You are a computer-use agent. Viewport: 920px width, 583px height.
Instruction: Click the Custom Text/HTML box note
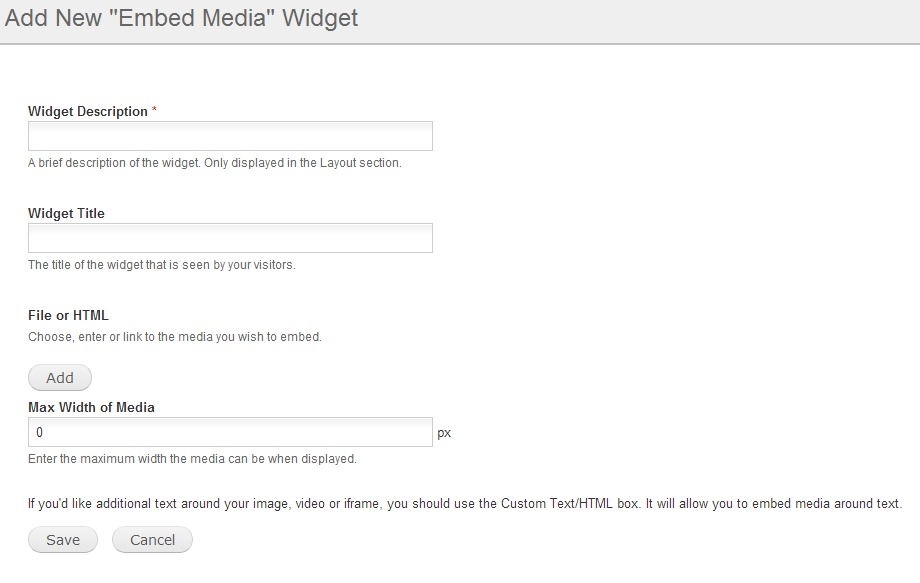[x=465, y=504]
